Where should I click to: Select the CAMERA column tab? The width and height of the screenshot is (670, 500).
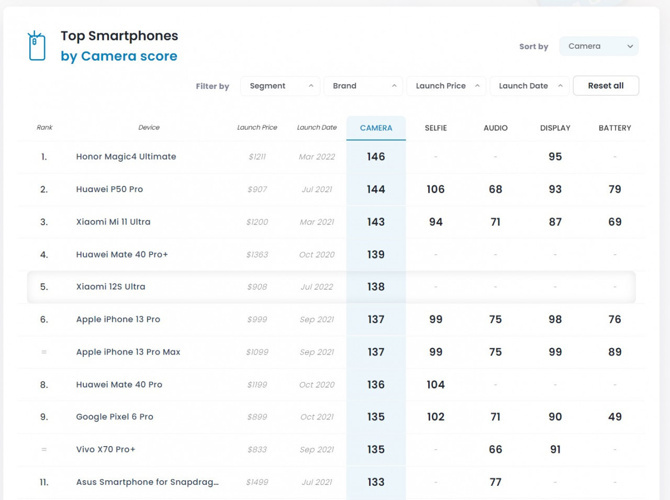[376, 128]
